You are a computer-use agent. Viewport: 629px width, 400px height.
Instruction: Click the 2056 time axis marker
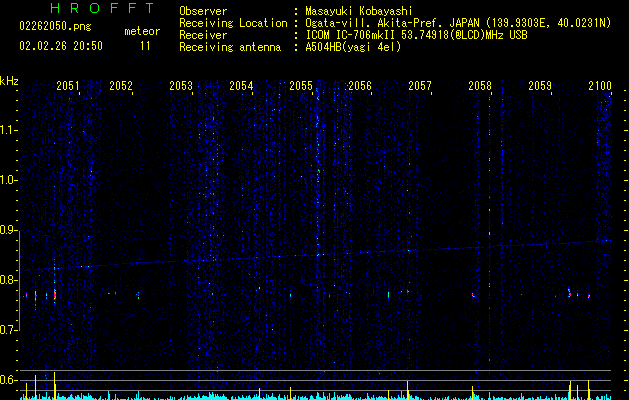(x=360, y=86)
